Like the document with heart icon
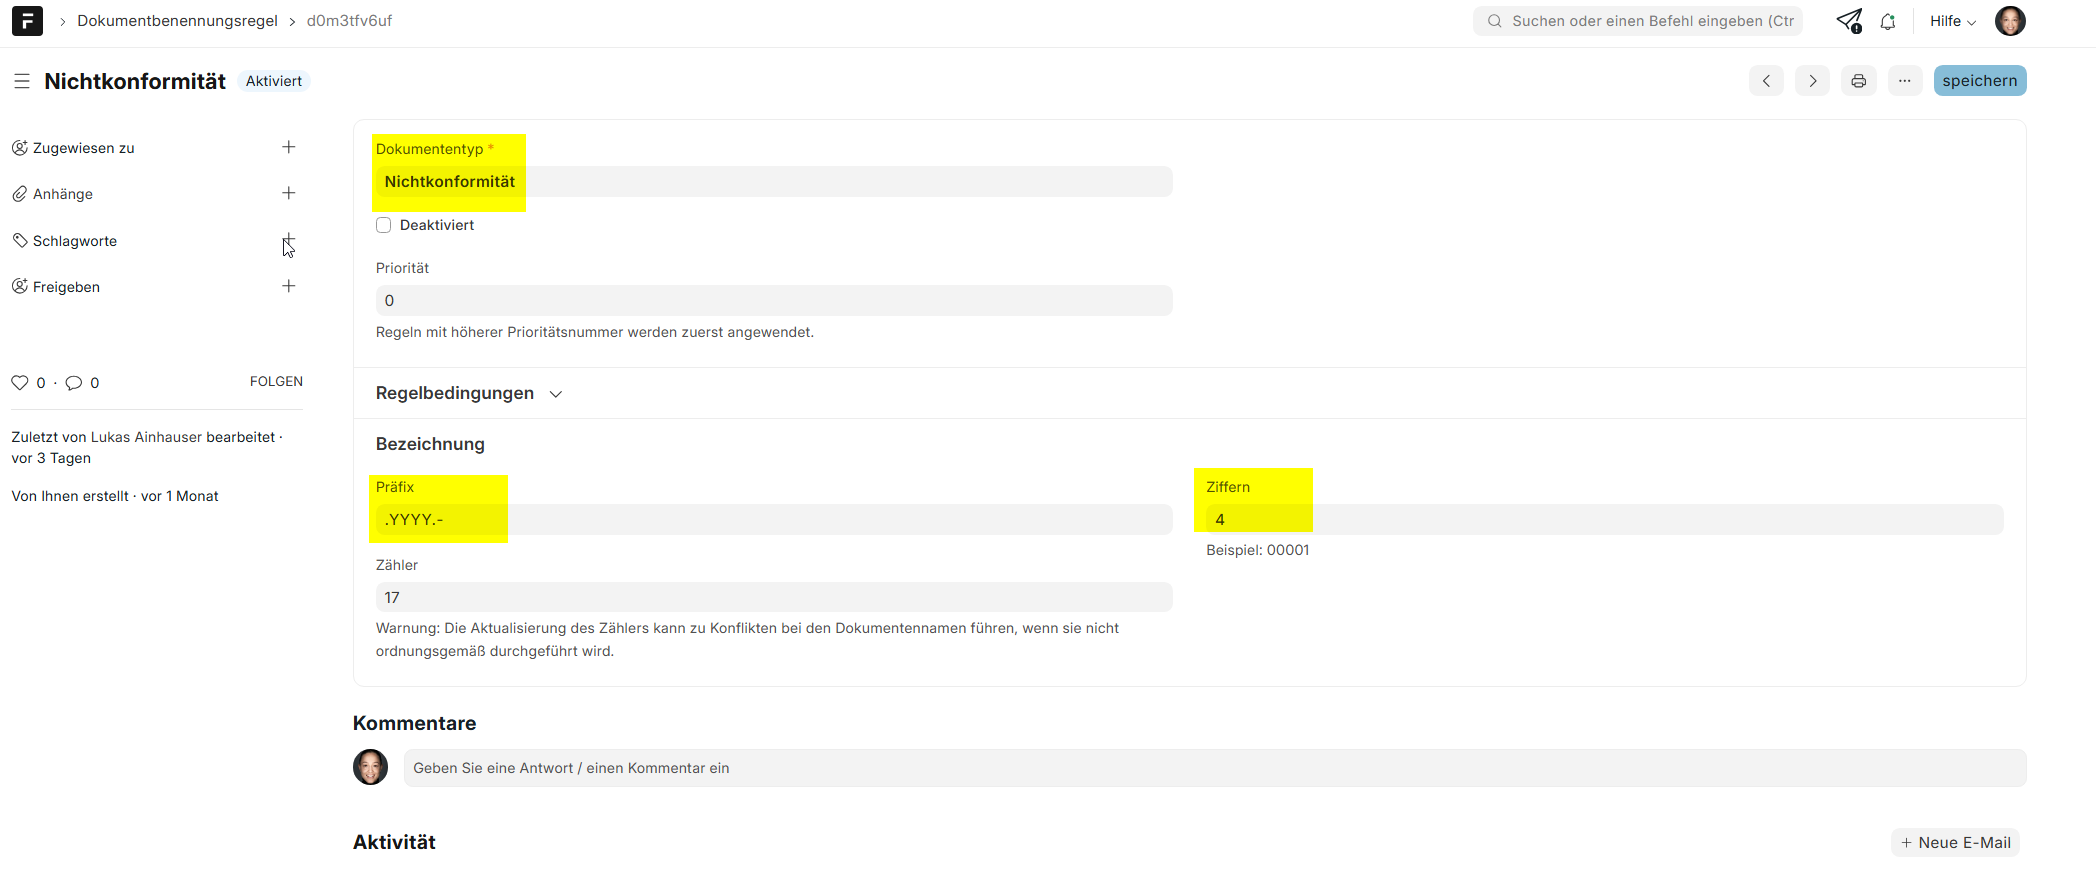 [20, 383]
